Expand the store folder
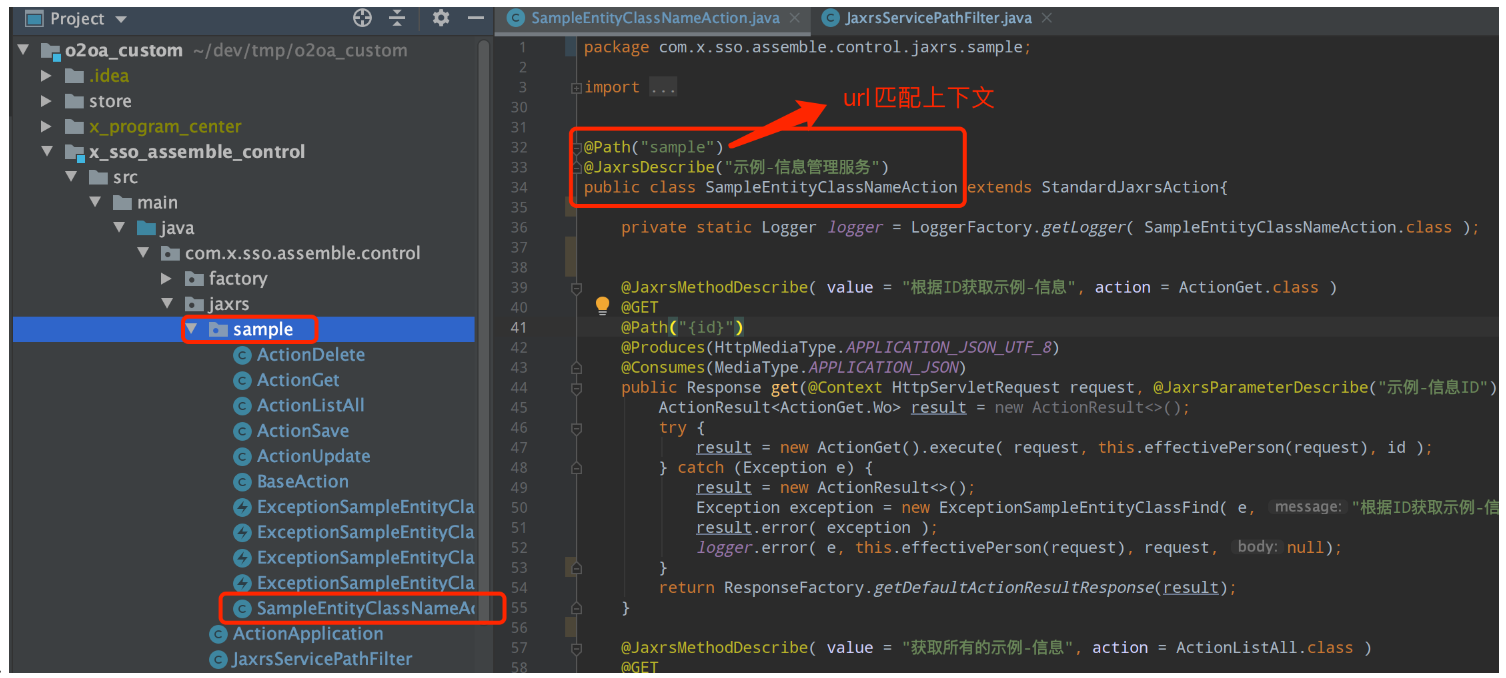The width and height of the screenshot is (1506, 678). (46, 101)
